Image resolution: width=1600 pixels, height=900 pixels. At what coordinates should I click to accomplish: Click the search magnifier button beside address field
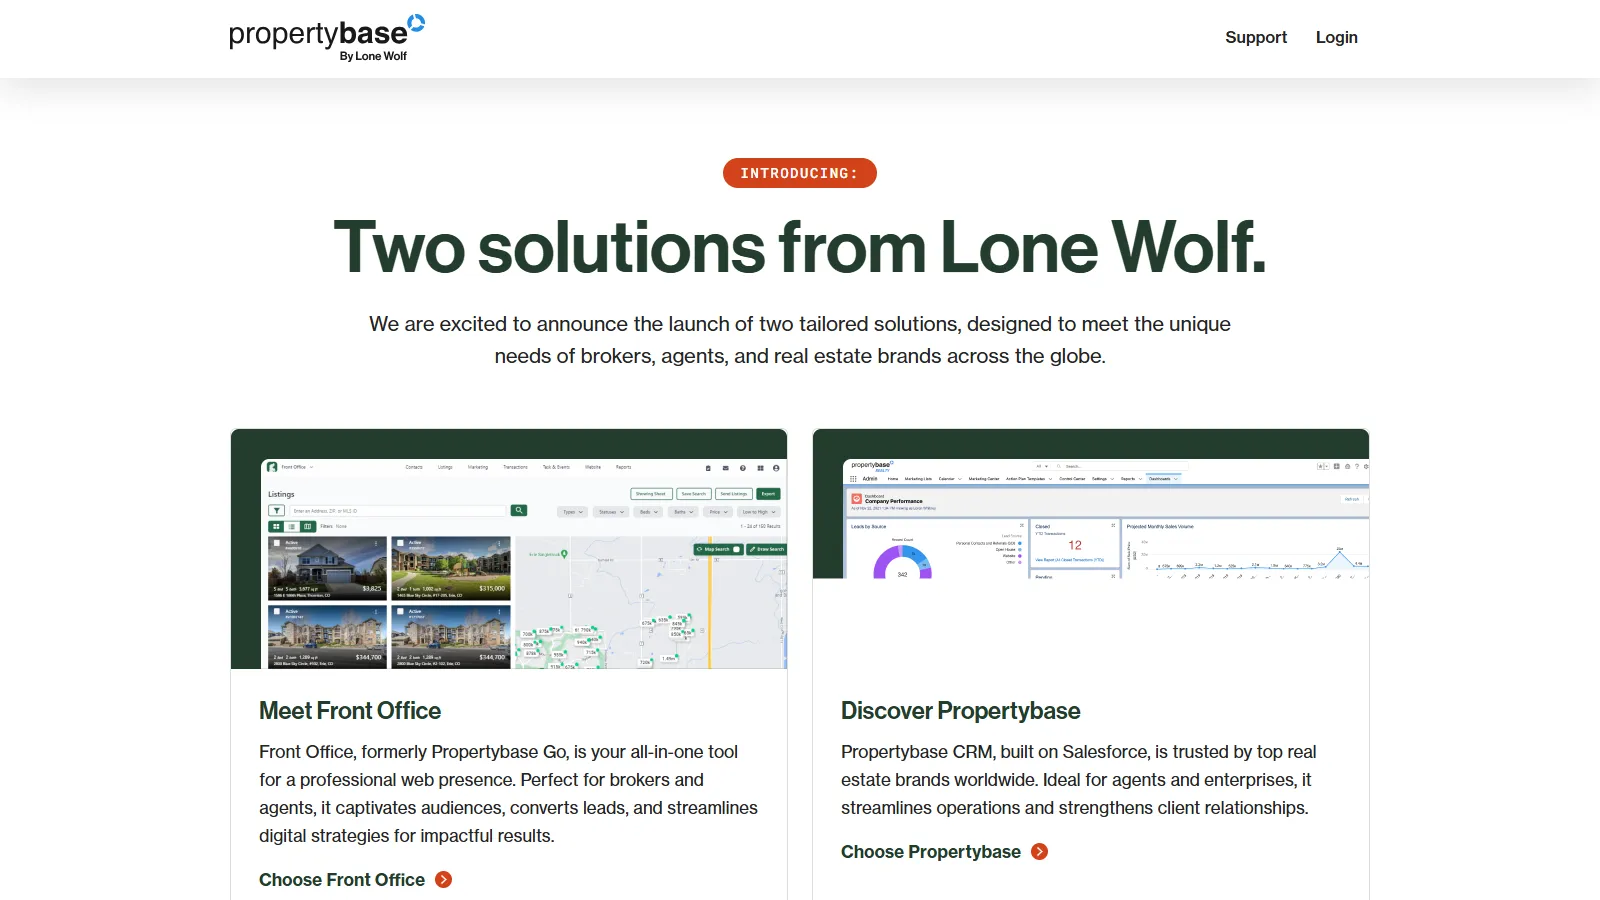pos(519,510)
